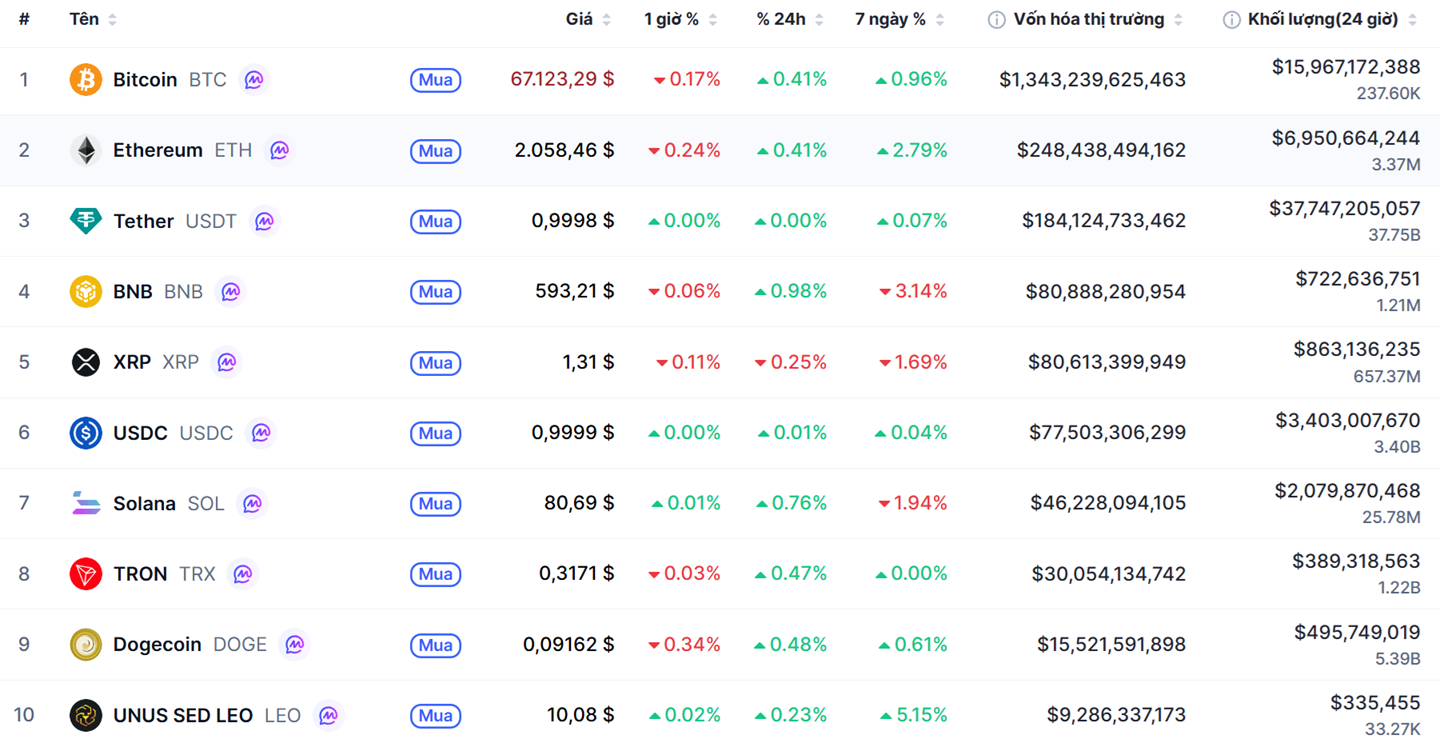Image resolution: width=1440 pixels, height=747 pixels.
Task: Click the TRON red logo icon
Action: point(85,574)
